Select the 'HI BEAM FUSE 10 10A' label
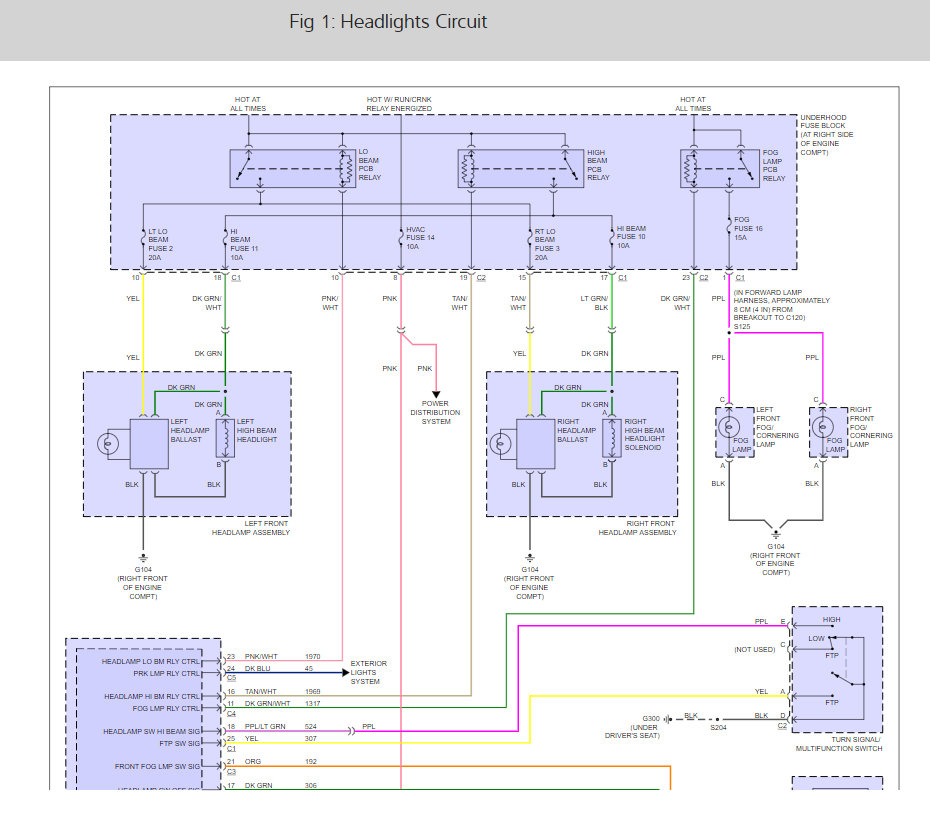Screen dimensions: 930x813 tap(631, 237)
